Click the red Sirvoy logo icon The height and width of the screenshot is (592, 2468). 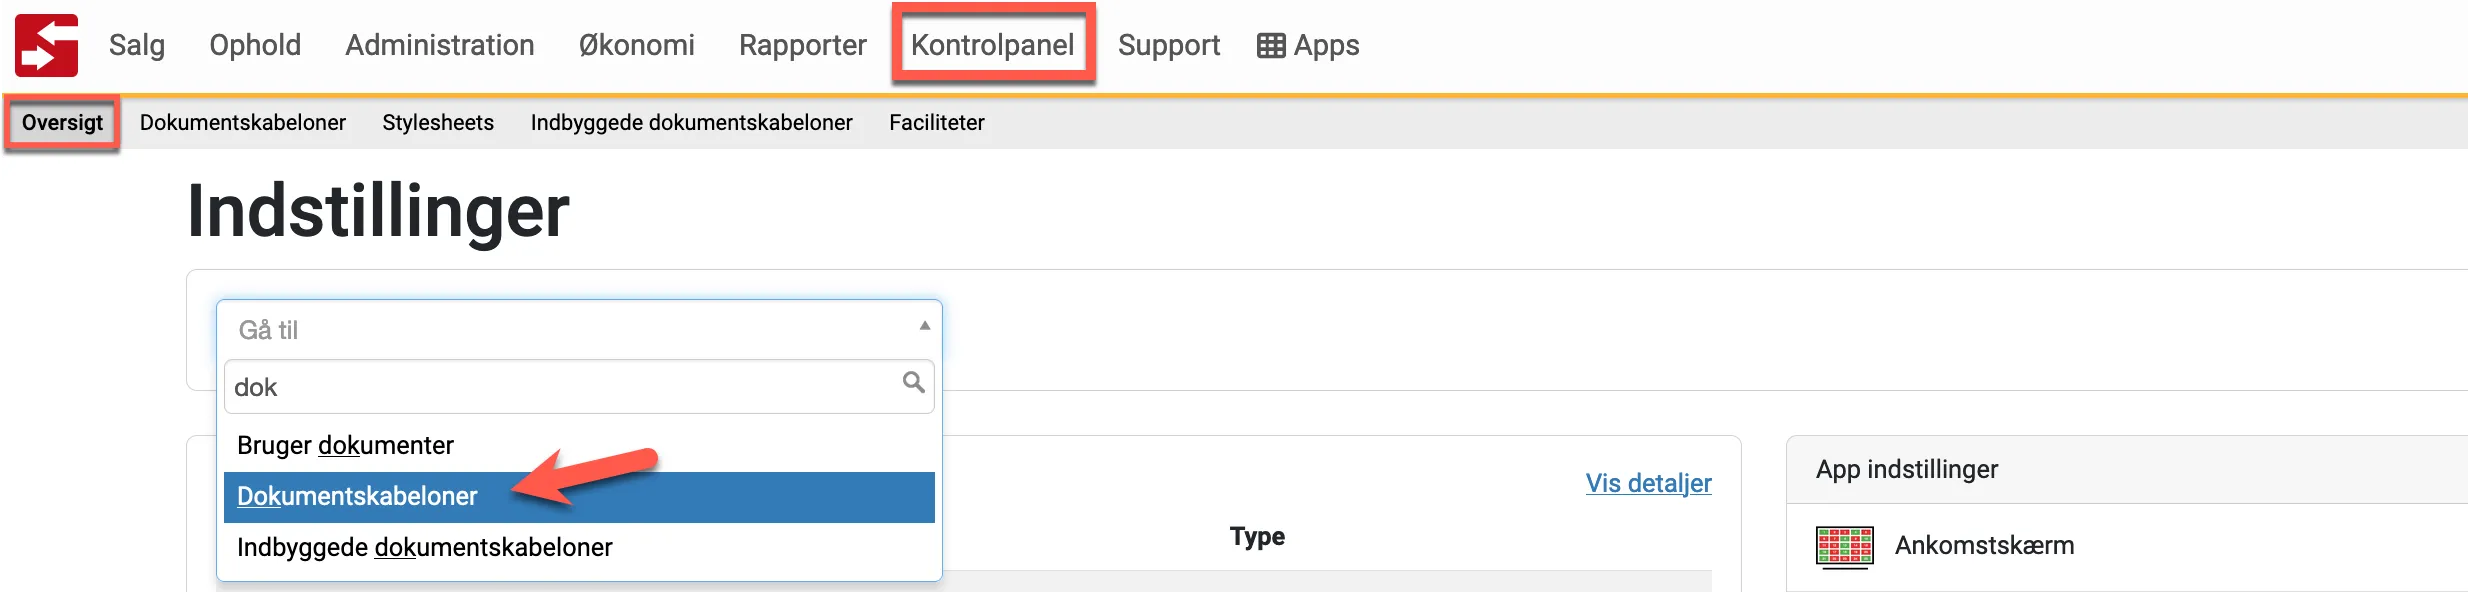point(46,46)
